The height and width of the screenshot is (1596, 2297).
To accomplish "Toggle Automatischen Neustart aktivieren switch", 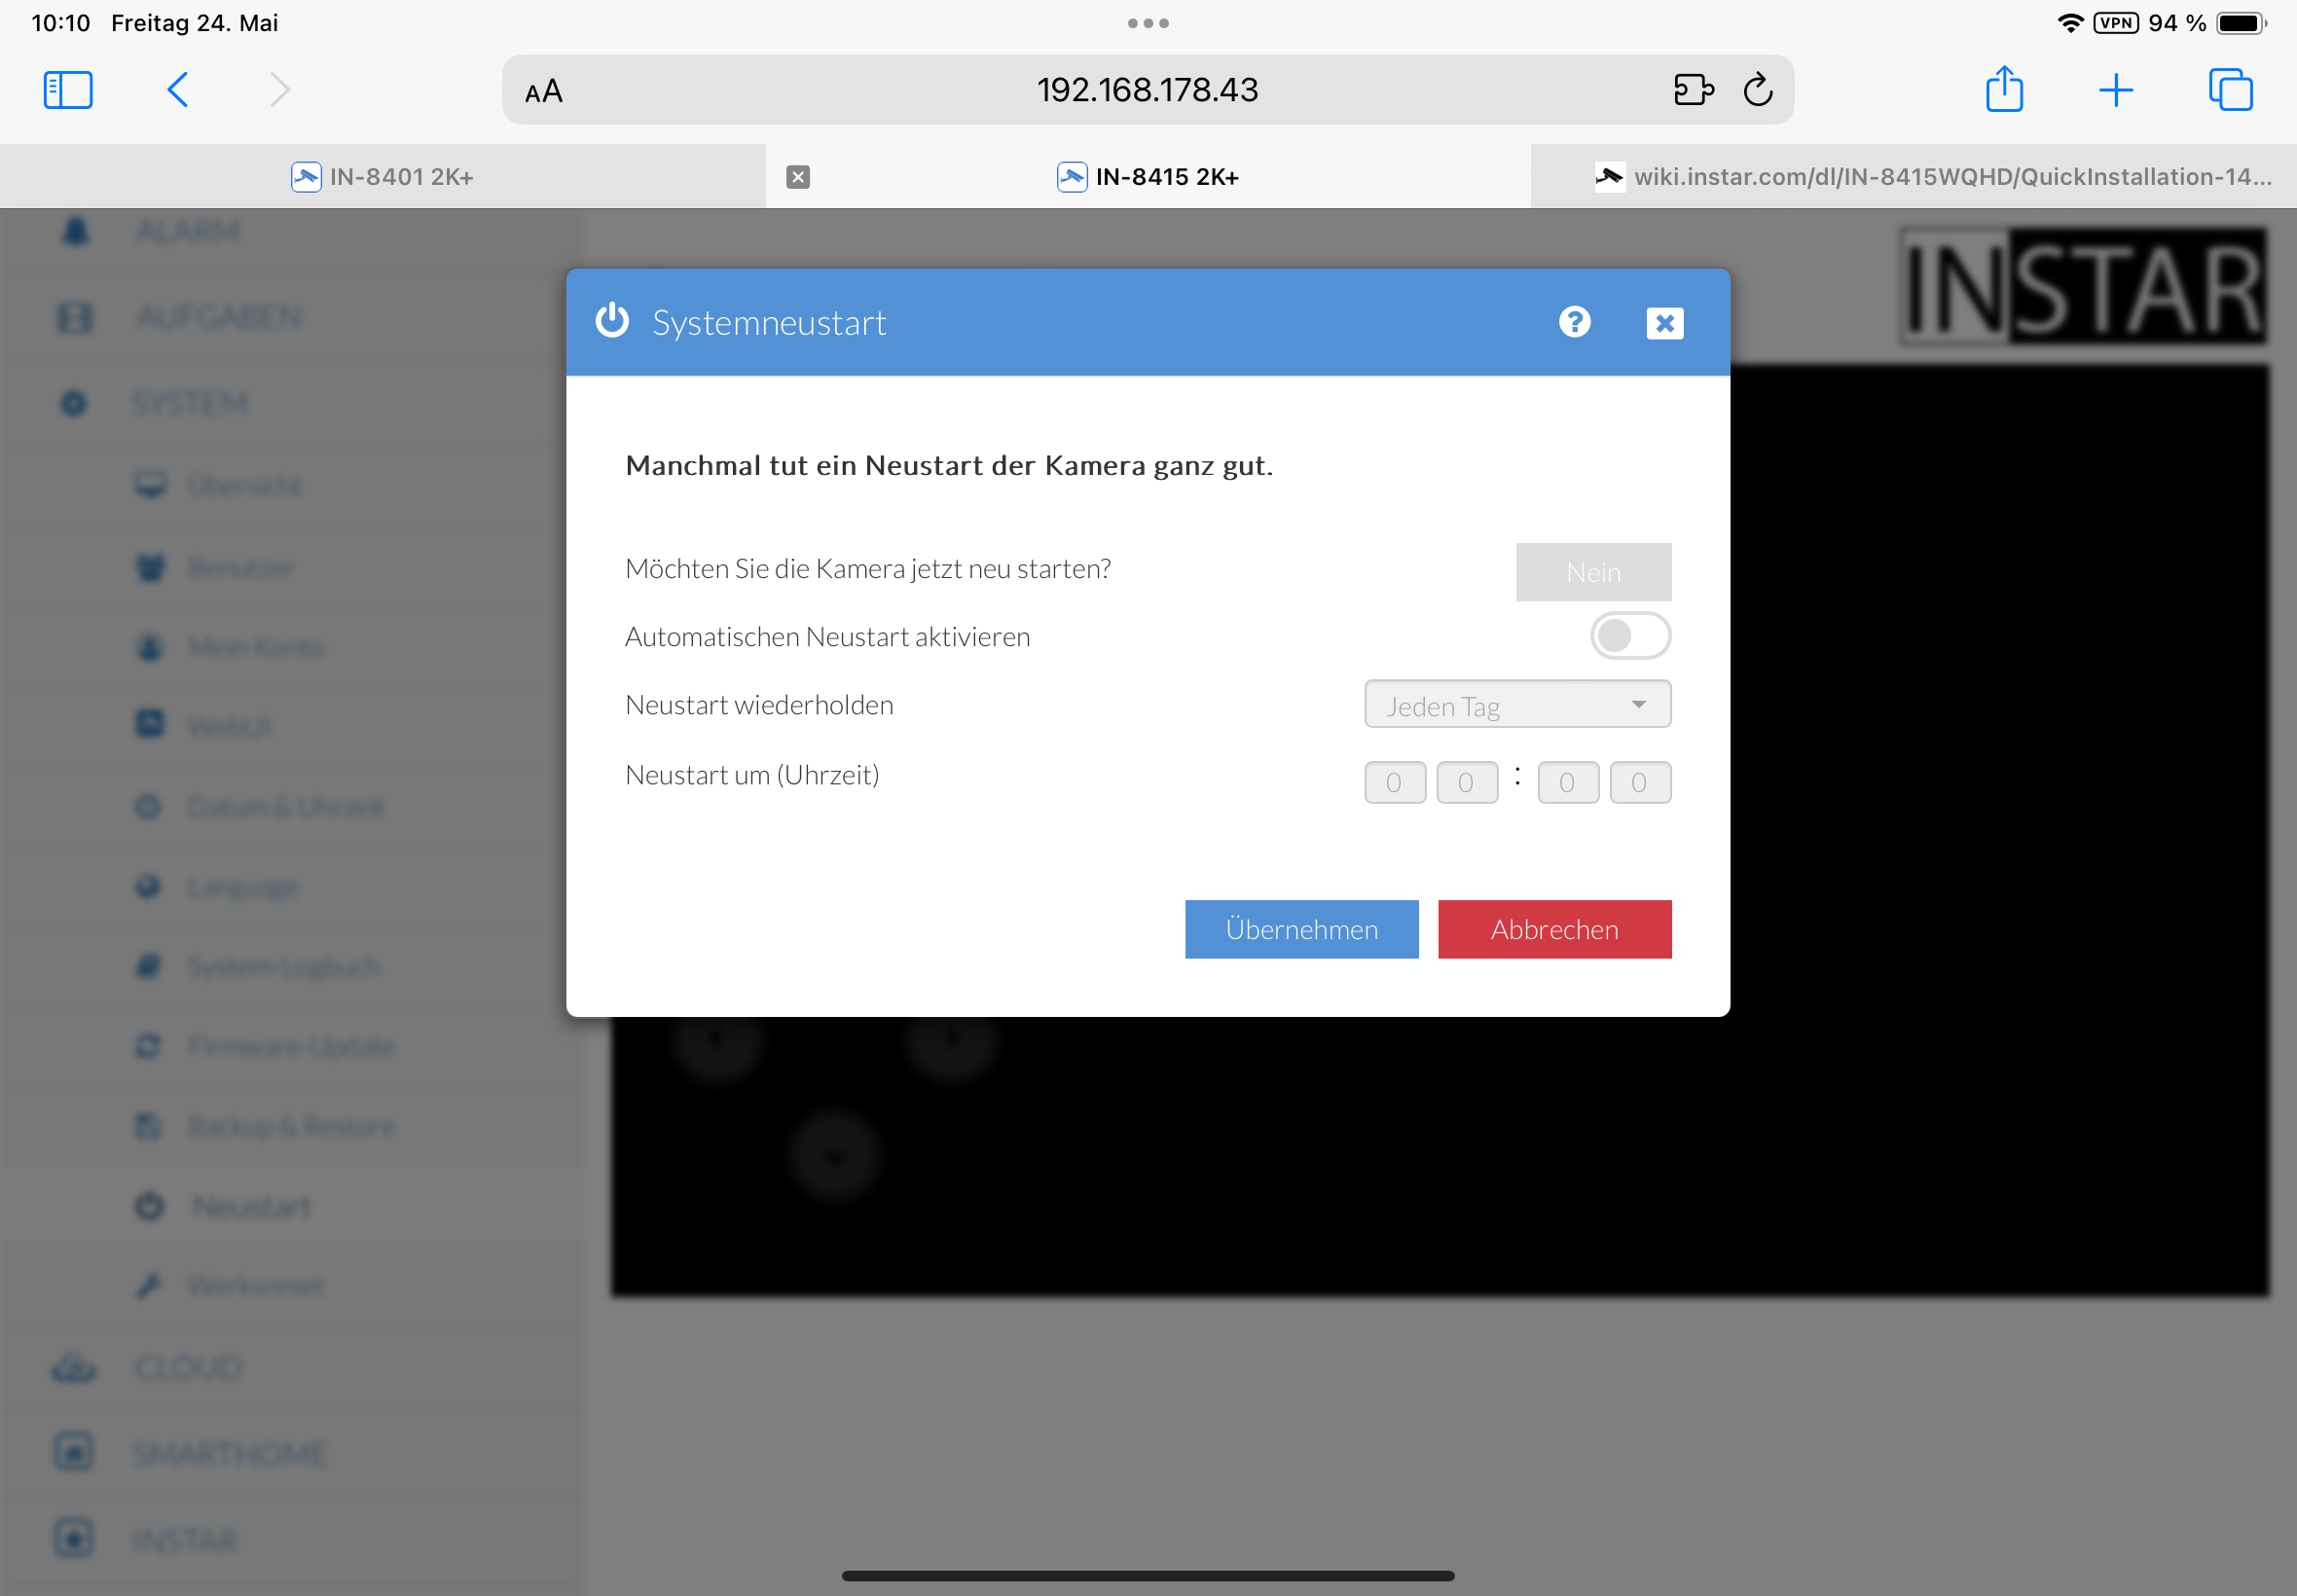I will (x=1629, y=636).
